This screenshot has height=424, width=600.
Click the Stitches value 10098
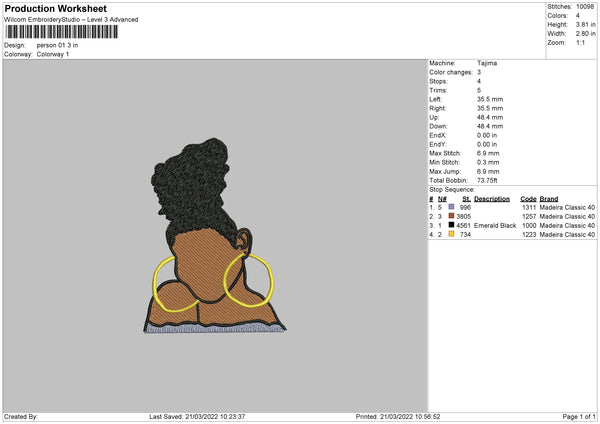(585, 7)
